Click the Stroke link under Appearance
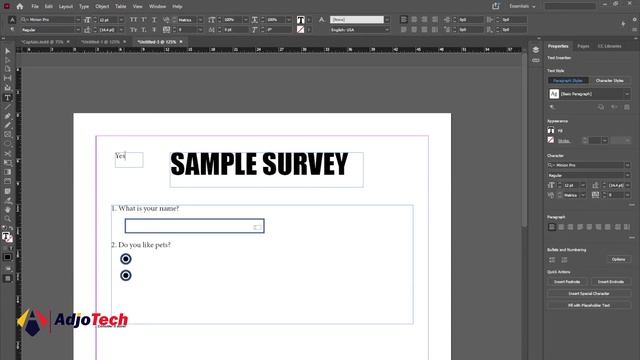The width and height of the screenshot is (640, 360). tap(564, 141)
